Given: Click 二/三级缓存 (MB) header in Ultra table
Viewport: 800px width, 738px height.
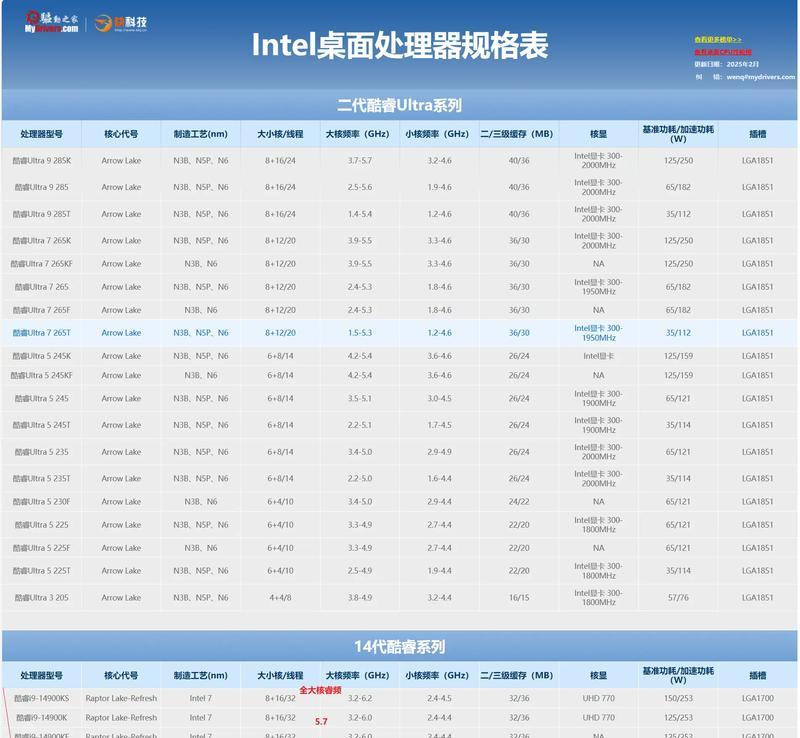Looking at the screenshot, I should (517, 134).
